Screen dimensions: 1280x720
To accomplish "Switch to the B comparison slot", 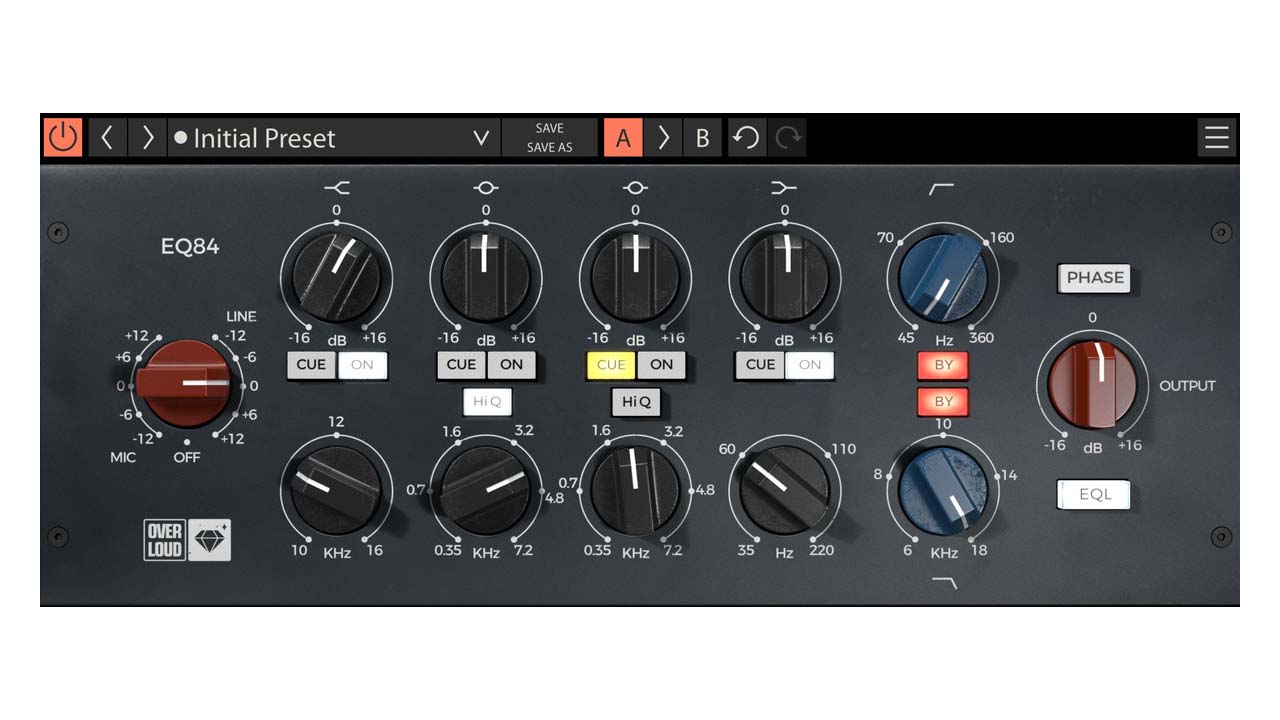I will pyautogui.click(x=702, y=138).
